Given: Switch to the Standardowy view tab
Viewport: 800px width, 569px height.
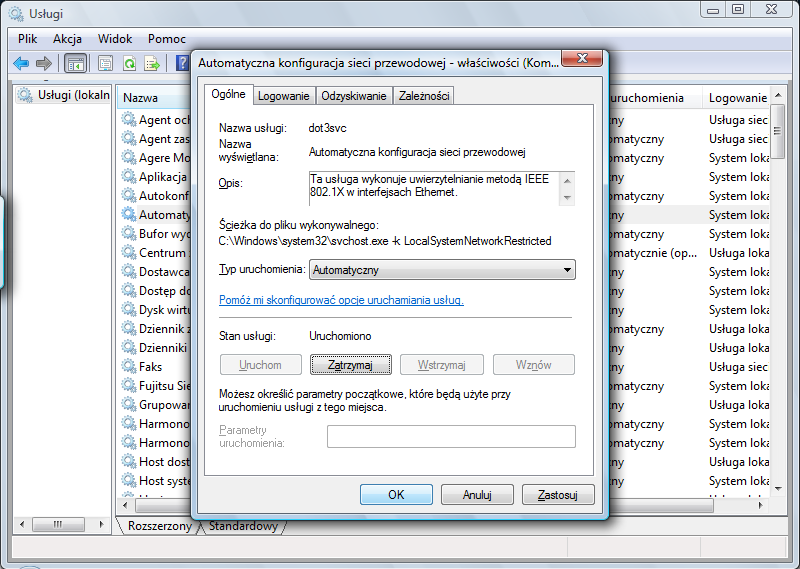Looking at the screenshot, I should 243,526.
